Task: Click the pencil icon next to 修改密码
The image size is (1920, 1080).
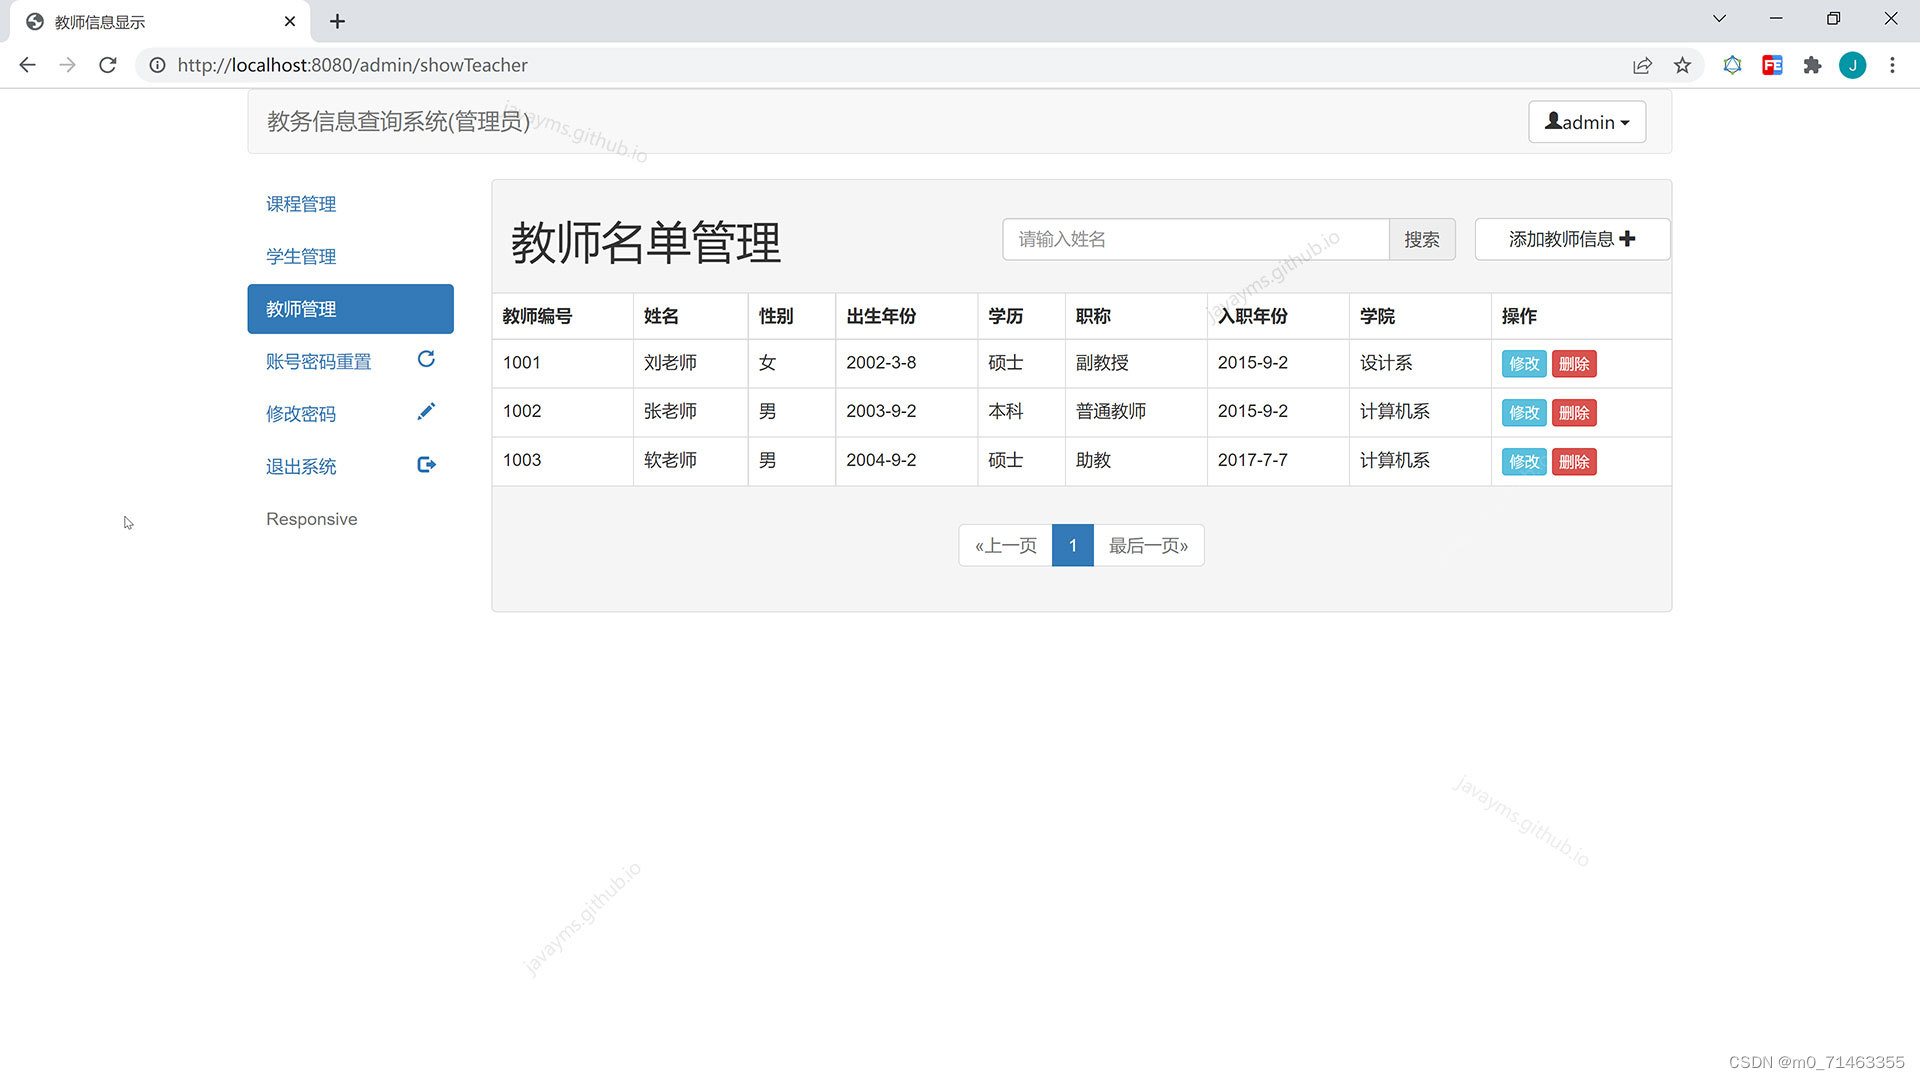Action: pyautogui.click(x=426, y=412)
